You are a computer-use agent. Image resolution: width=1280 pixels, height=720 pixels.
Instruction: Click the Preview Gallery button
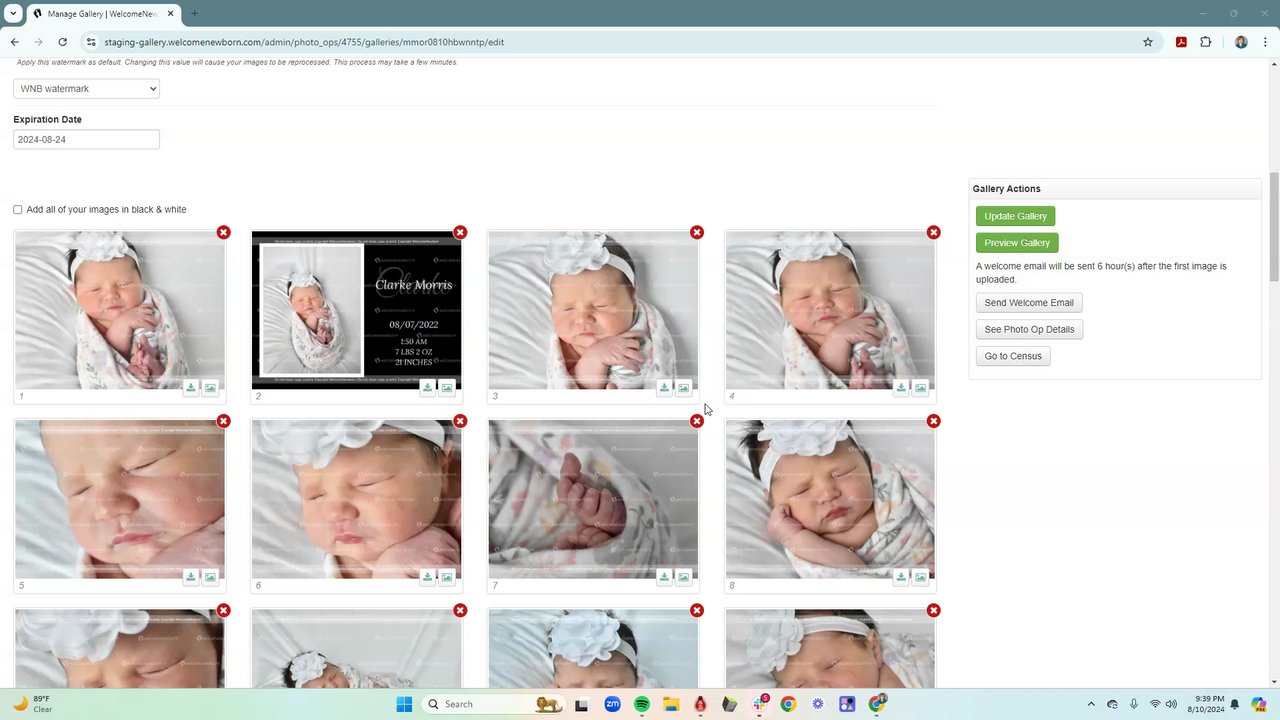[x=1017, y=243]
